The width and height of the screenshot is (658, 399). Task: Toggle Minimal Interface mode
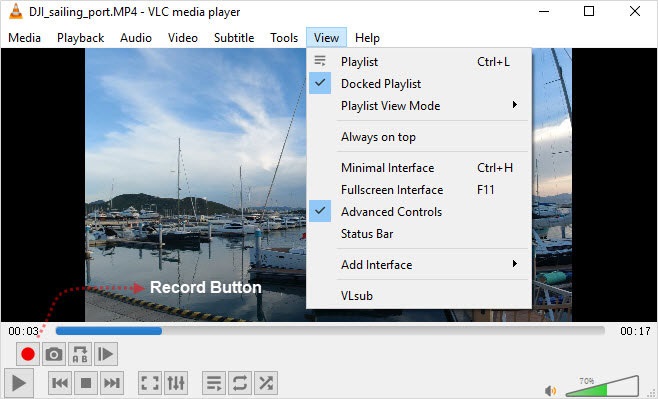(x=419, y=167)
